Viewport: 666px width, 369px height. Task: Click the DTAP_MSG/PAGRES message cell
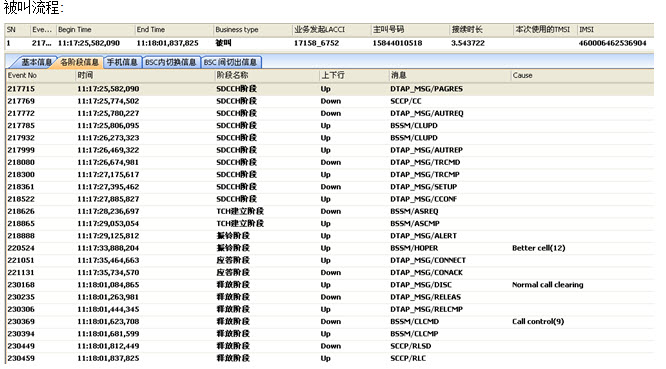pyautogui.click(x=426, y=89)
